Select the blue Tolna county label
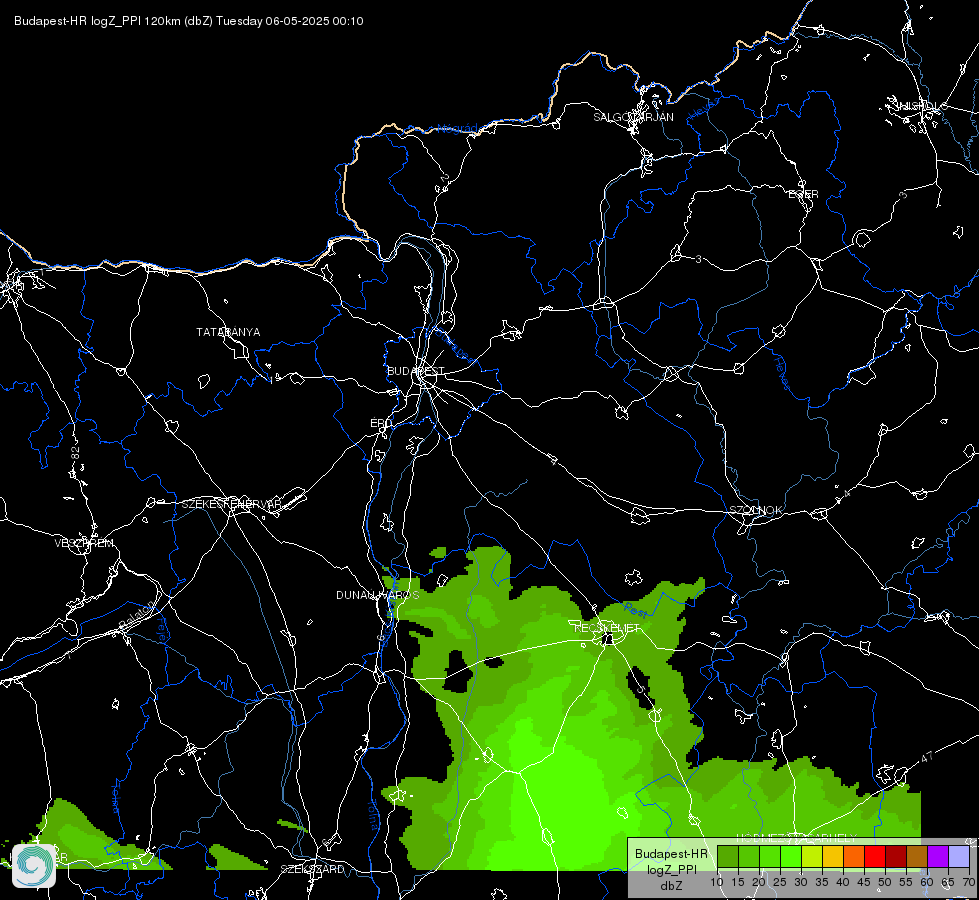Screen dimensions: 979x900 click(x=373, y=816)
